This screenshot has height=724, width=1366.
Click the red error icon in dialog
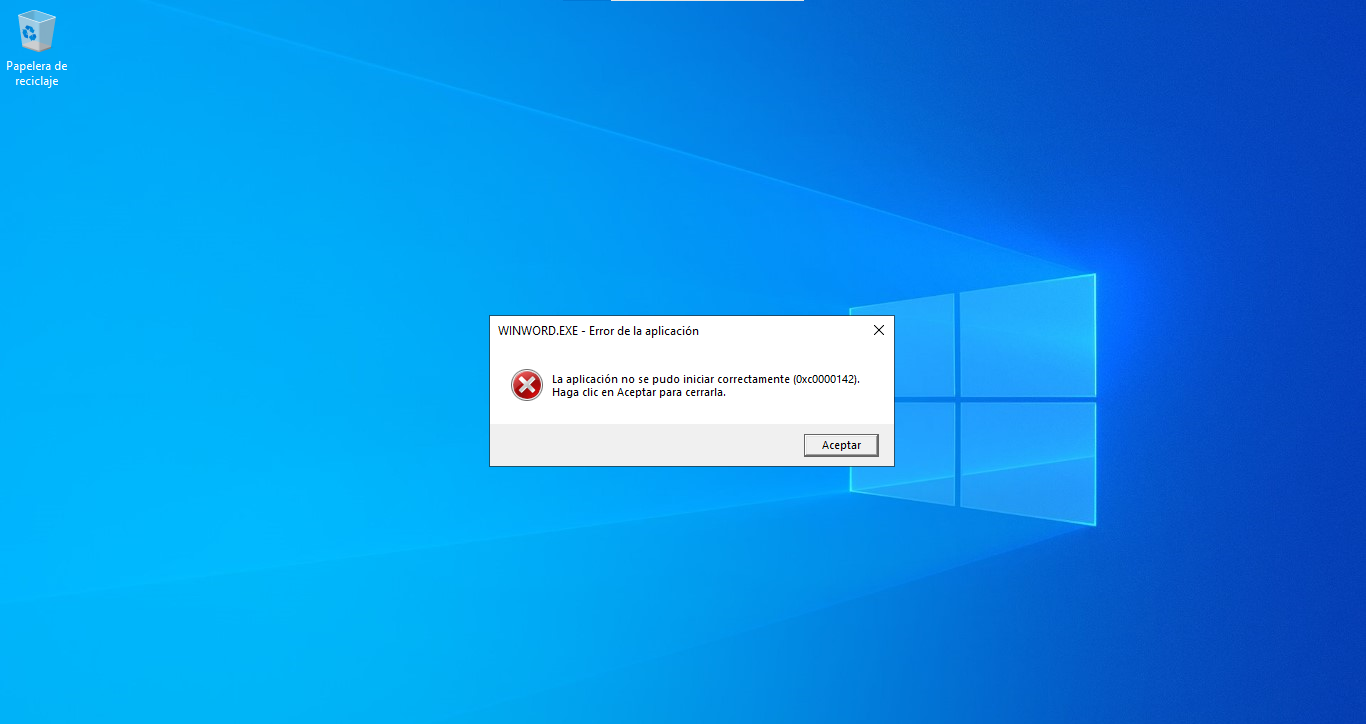click(x=527, y=385)
